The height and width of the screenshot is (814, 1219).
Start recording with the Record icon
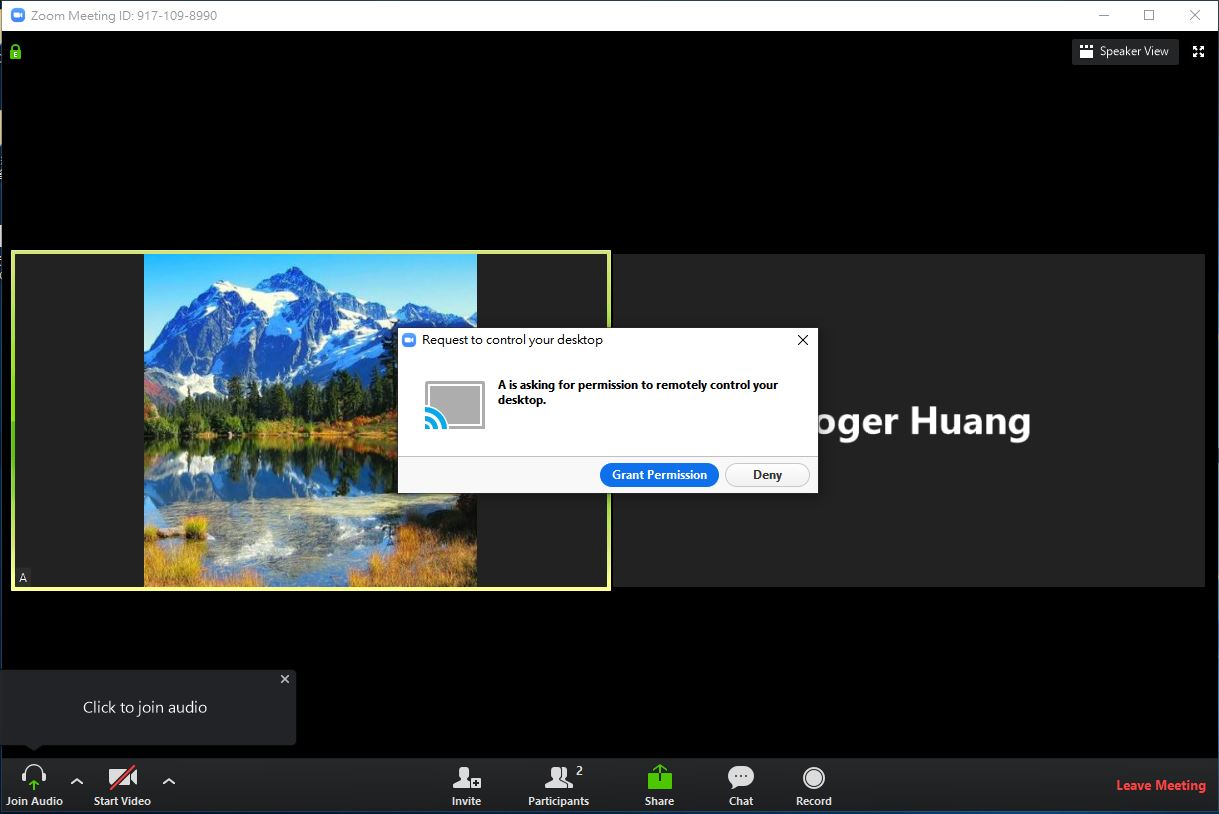pos(814,778)
